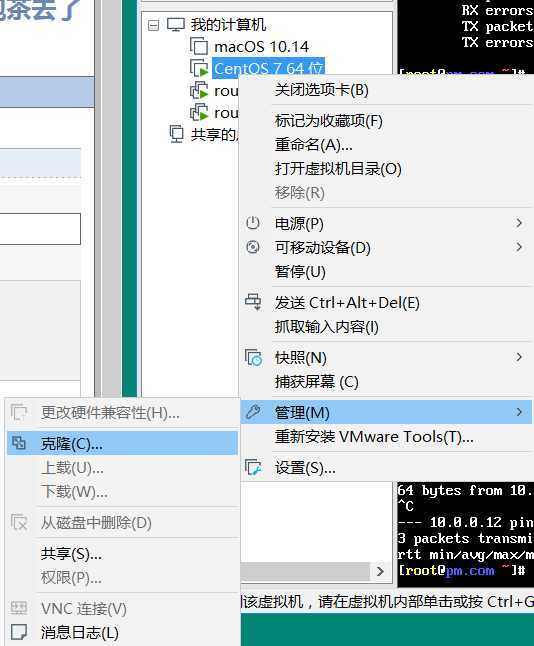Choose 共享(S)... in the submenu
The image size is (534, 646).
tap(71, 554)
